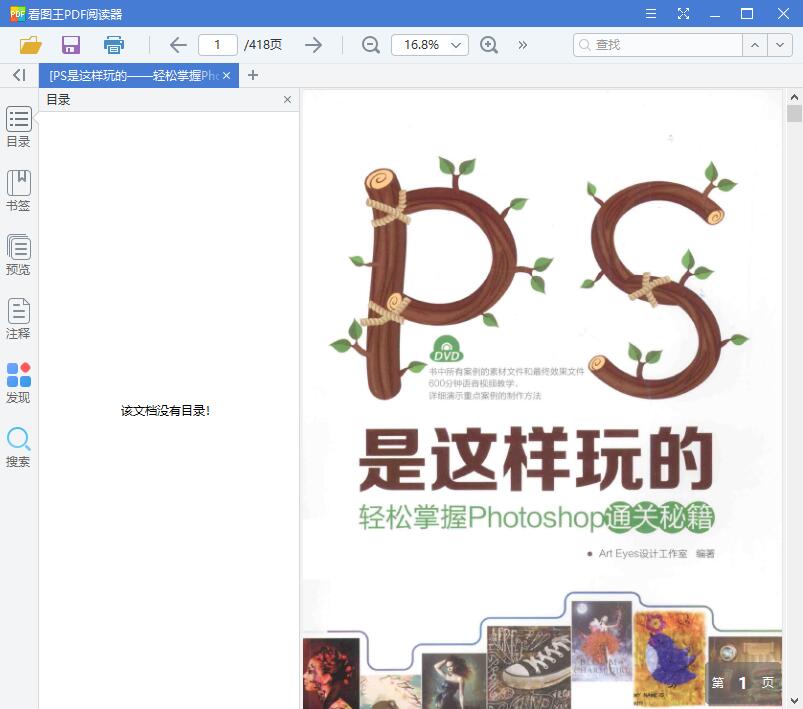Open the 搜索 search sidebar panel

[18, 447]
